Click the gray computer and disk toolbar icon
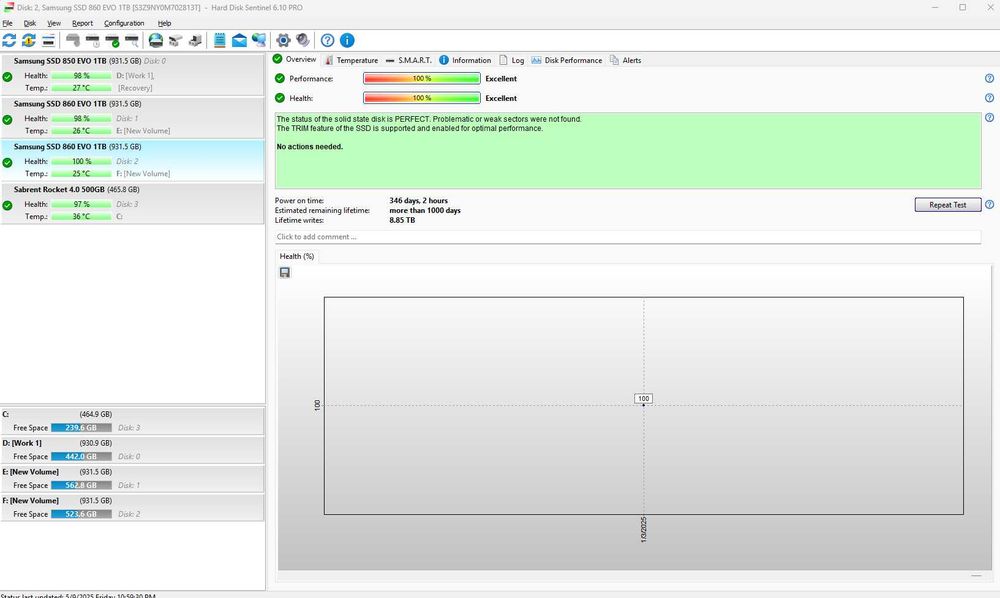This screenshot has width=1000, height=598. click(x=195, y=40)
